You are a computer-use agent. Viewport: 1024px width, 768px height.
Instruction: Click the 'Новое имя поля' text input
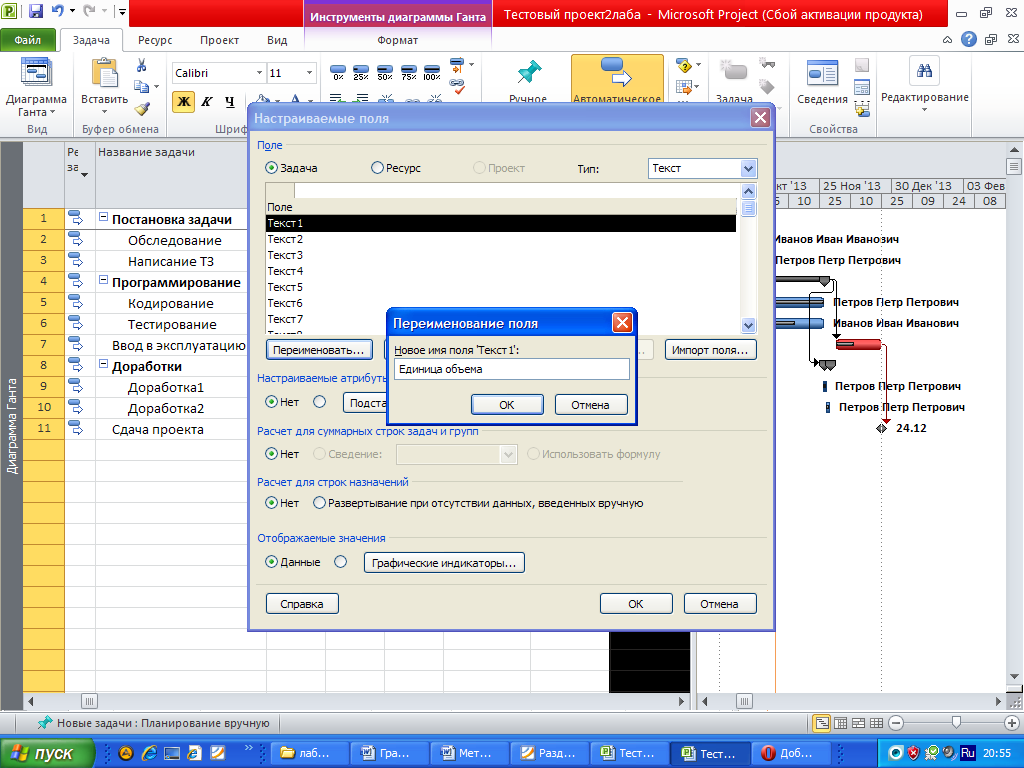pyautogui.click(x=511, y=369)
